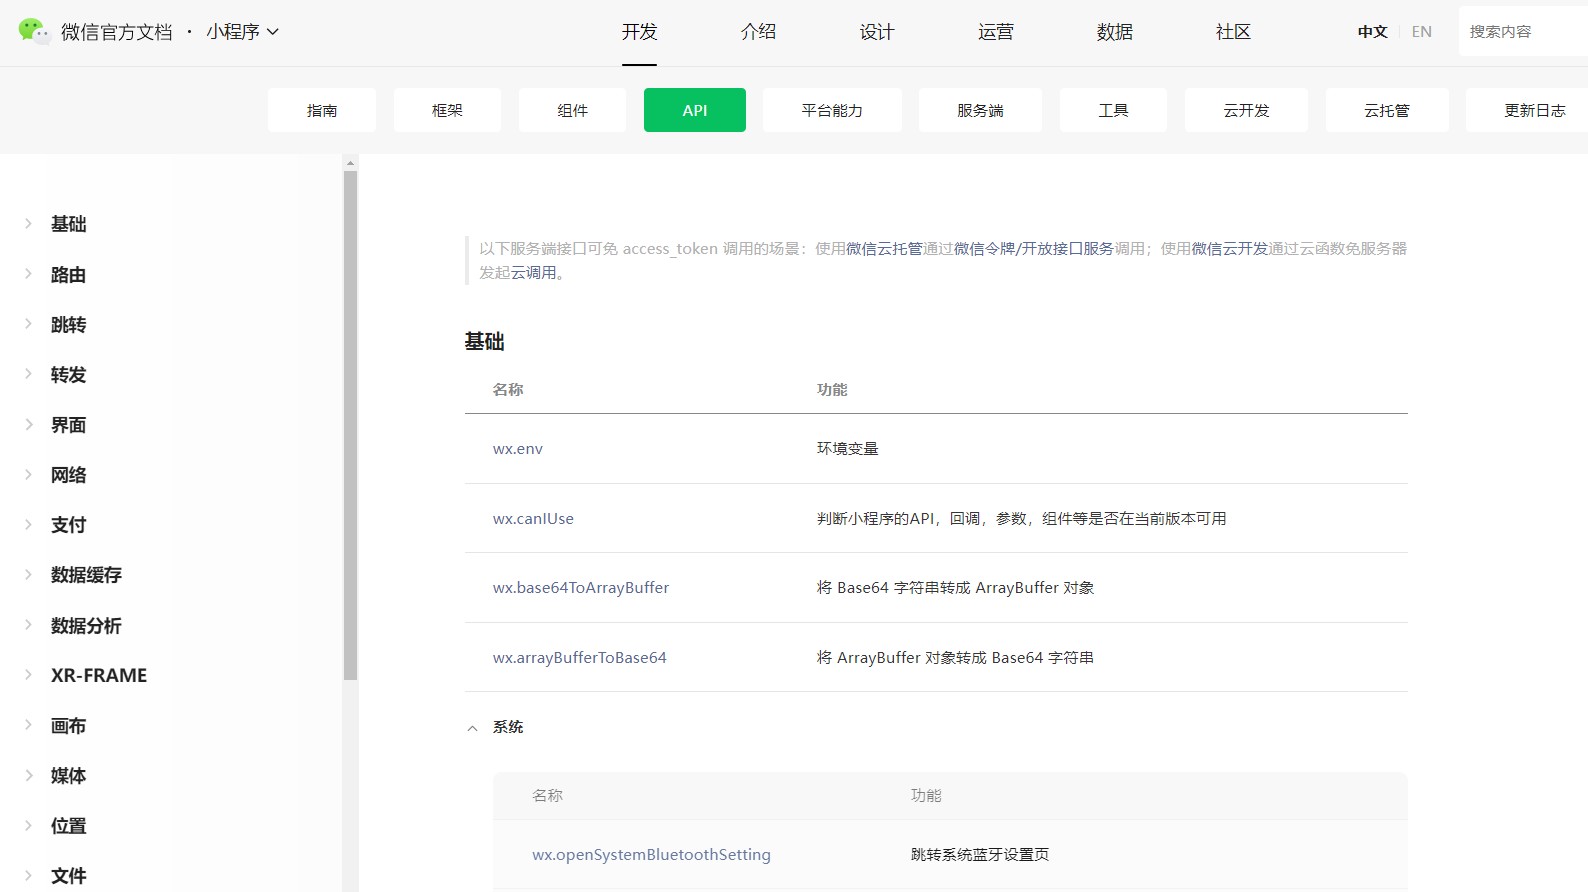1588x892 pixels.
Task: Switch to the 介绍 top tab
Action: pos(758,32)
